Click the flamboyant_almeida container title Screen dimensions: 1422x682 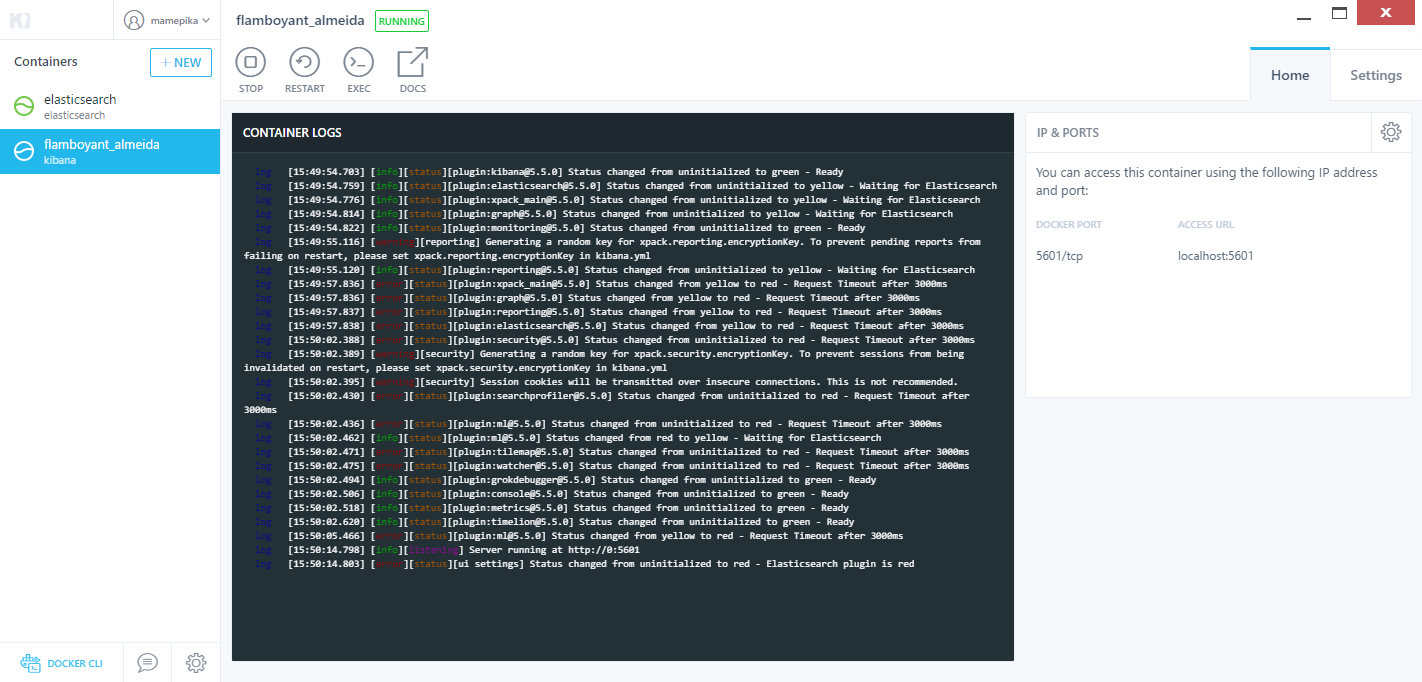pyautogui.click(x=300, y=21)
